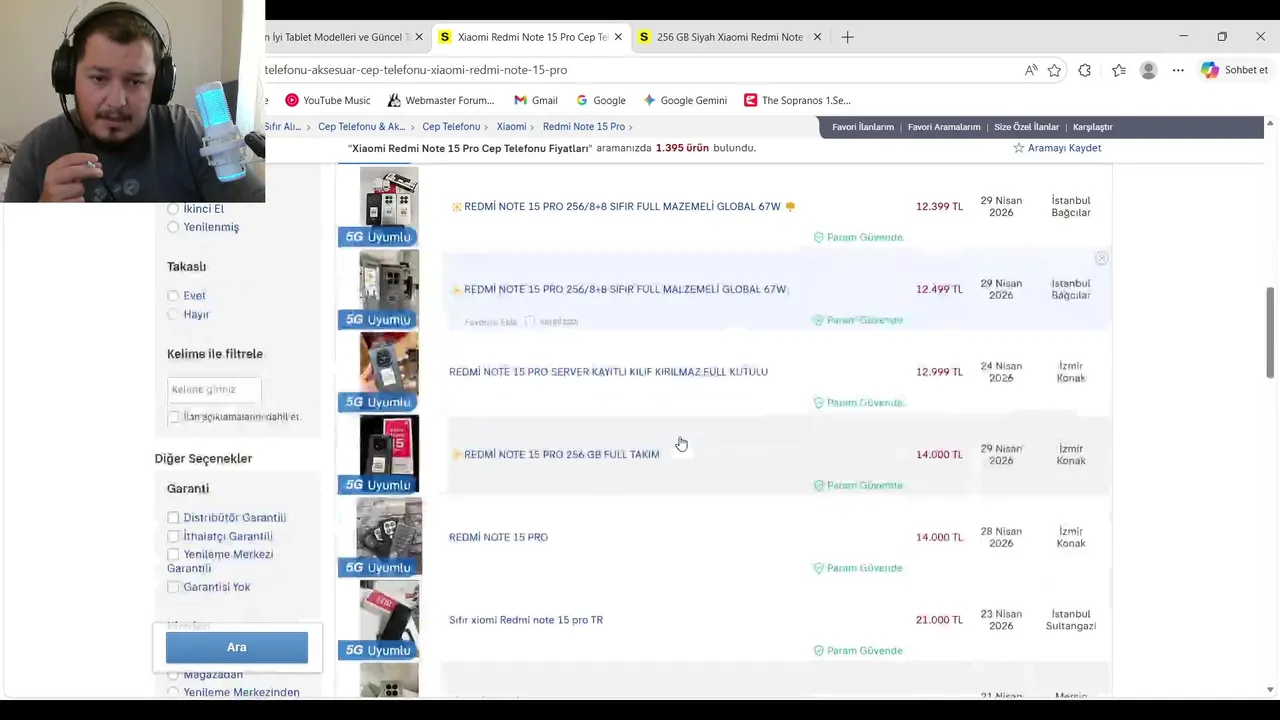Go to 'Xiaomi' breadcrumb link

(x=511, y=127)
